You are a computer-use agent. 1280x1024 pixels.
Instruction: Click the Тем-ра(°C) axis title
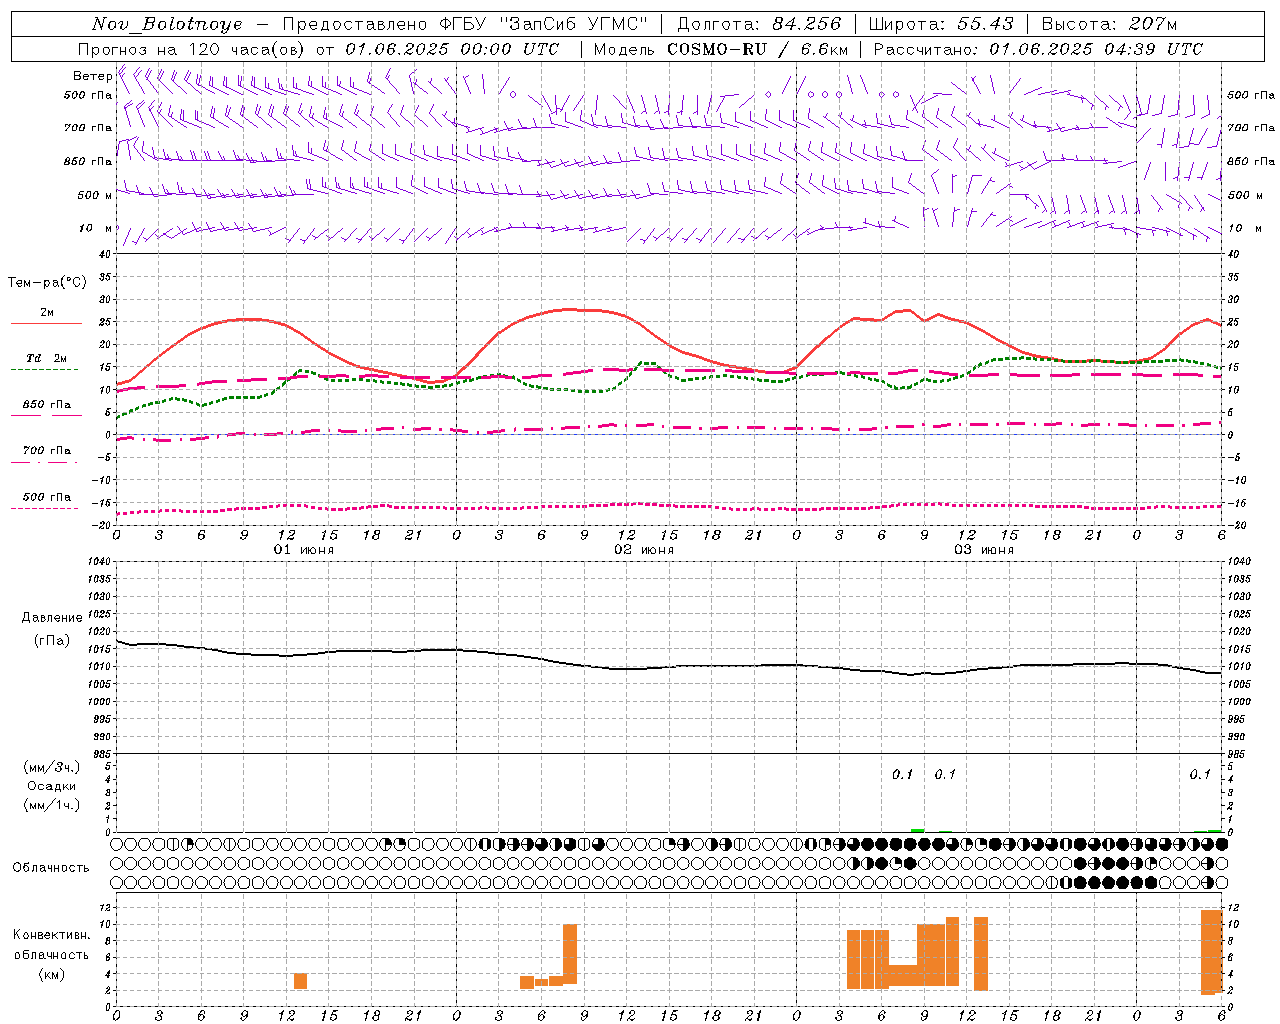tap(47, 283)
